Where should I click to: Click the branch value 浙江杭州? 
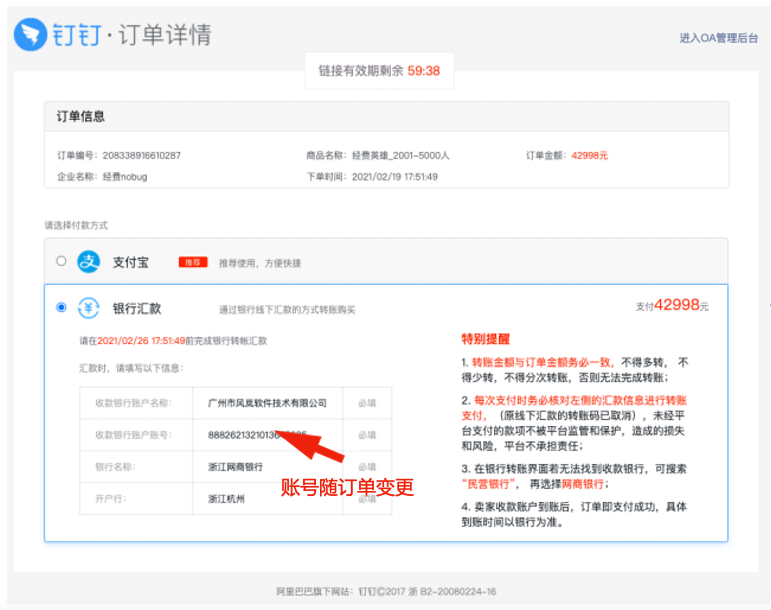226,499
